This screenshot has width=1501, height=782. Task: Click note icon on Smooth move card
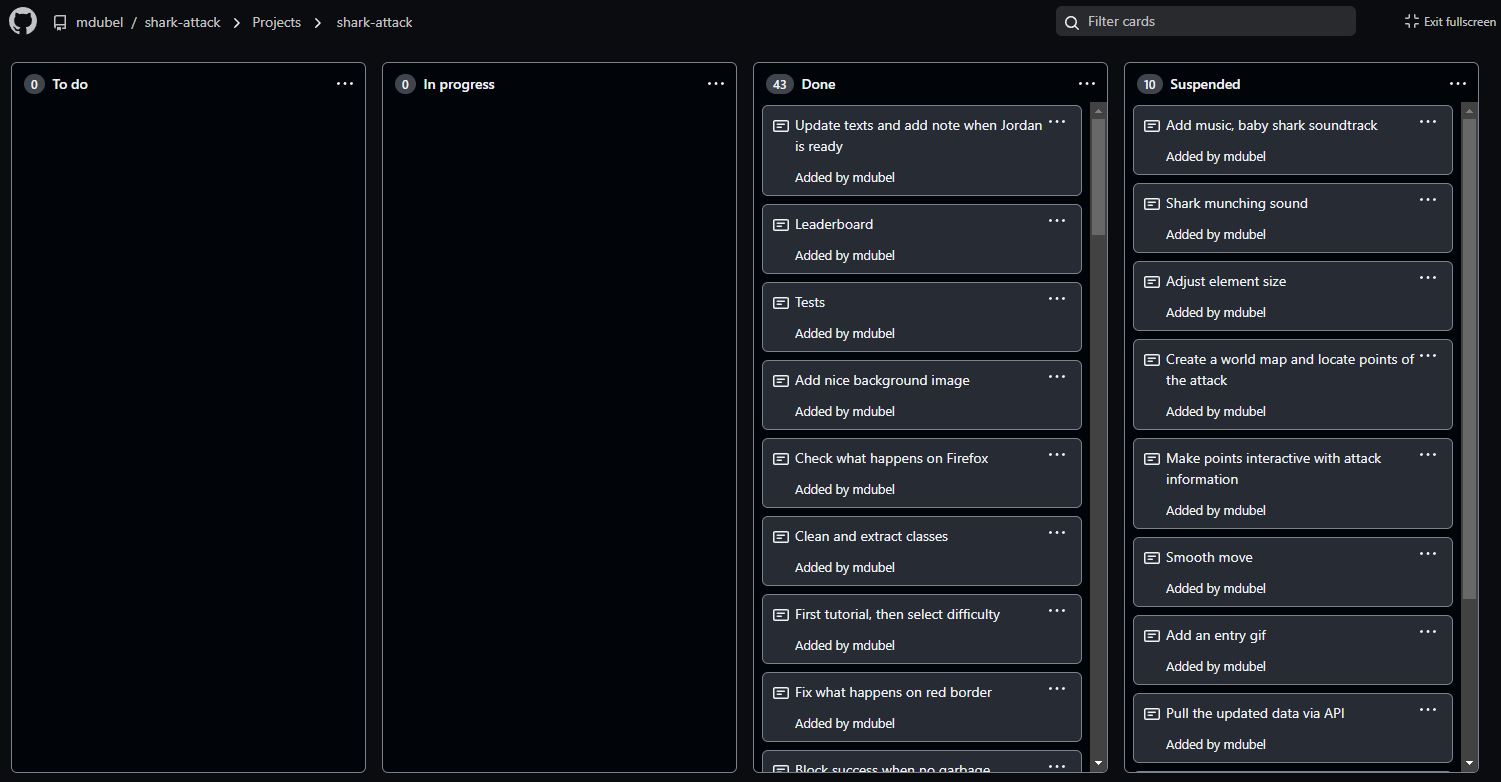coord(1152,558)
